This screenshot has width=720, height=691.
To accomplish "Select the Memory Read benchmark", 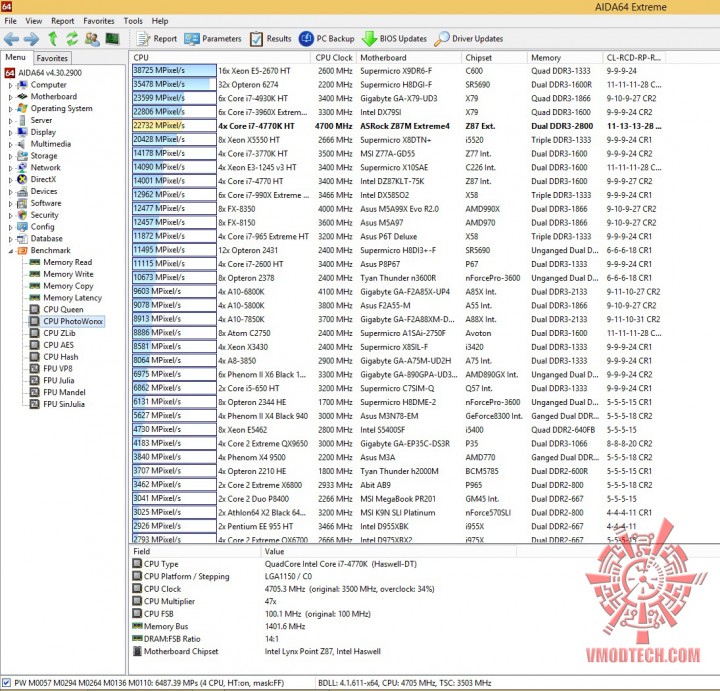I will (68, 262).
